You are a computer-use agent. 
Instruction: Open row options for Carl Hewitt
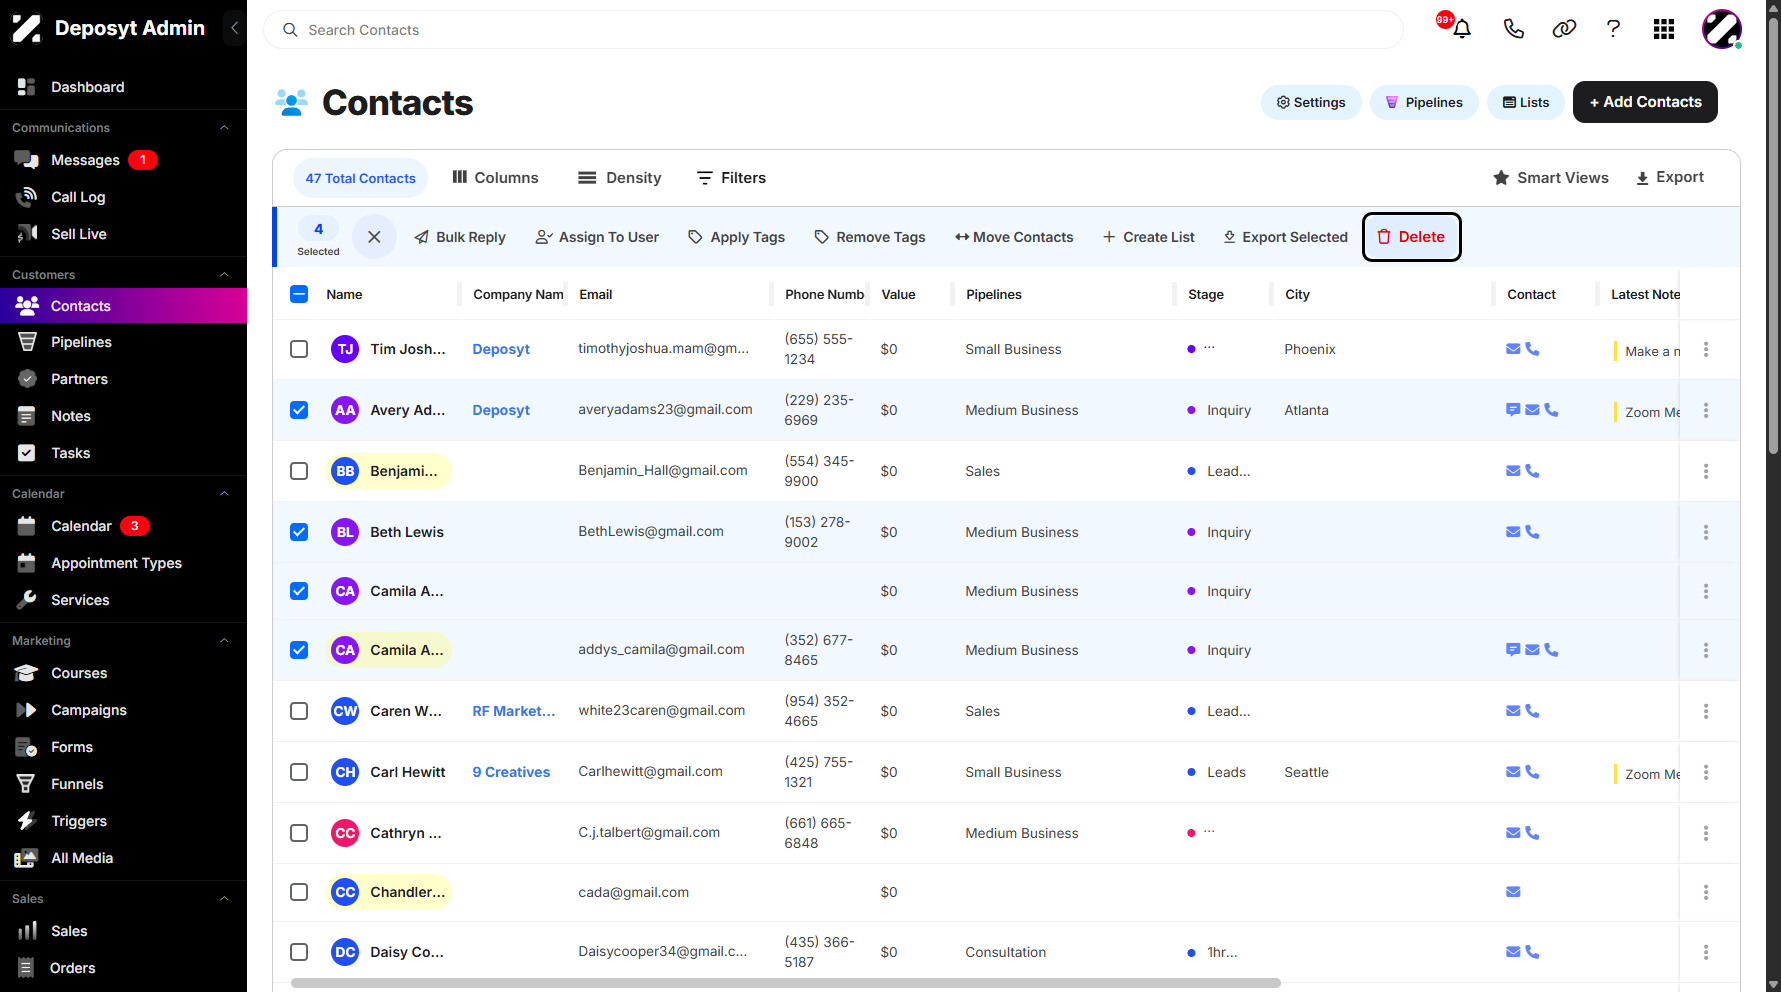(1706, 772)
